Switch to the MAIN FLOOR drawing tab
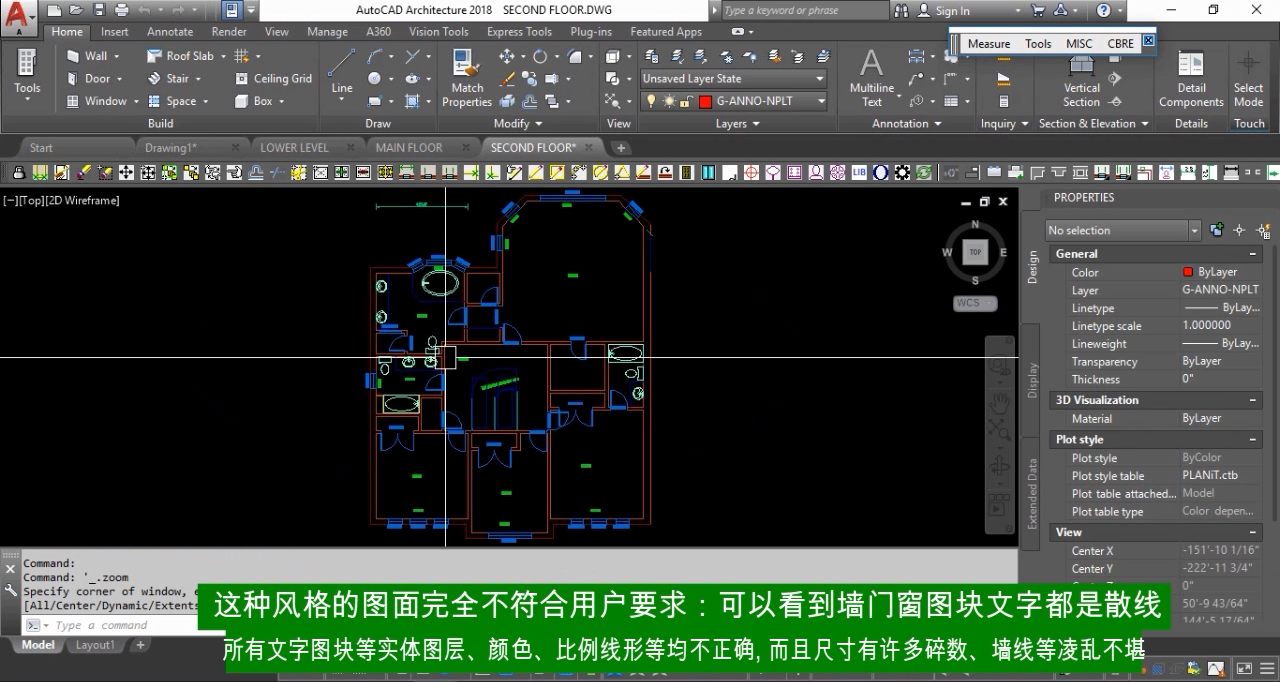The width and height of the screenshot is (1280, 682). click(x=409, y=148)
